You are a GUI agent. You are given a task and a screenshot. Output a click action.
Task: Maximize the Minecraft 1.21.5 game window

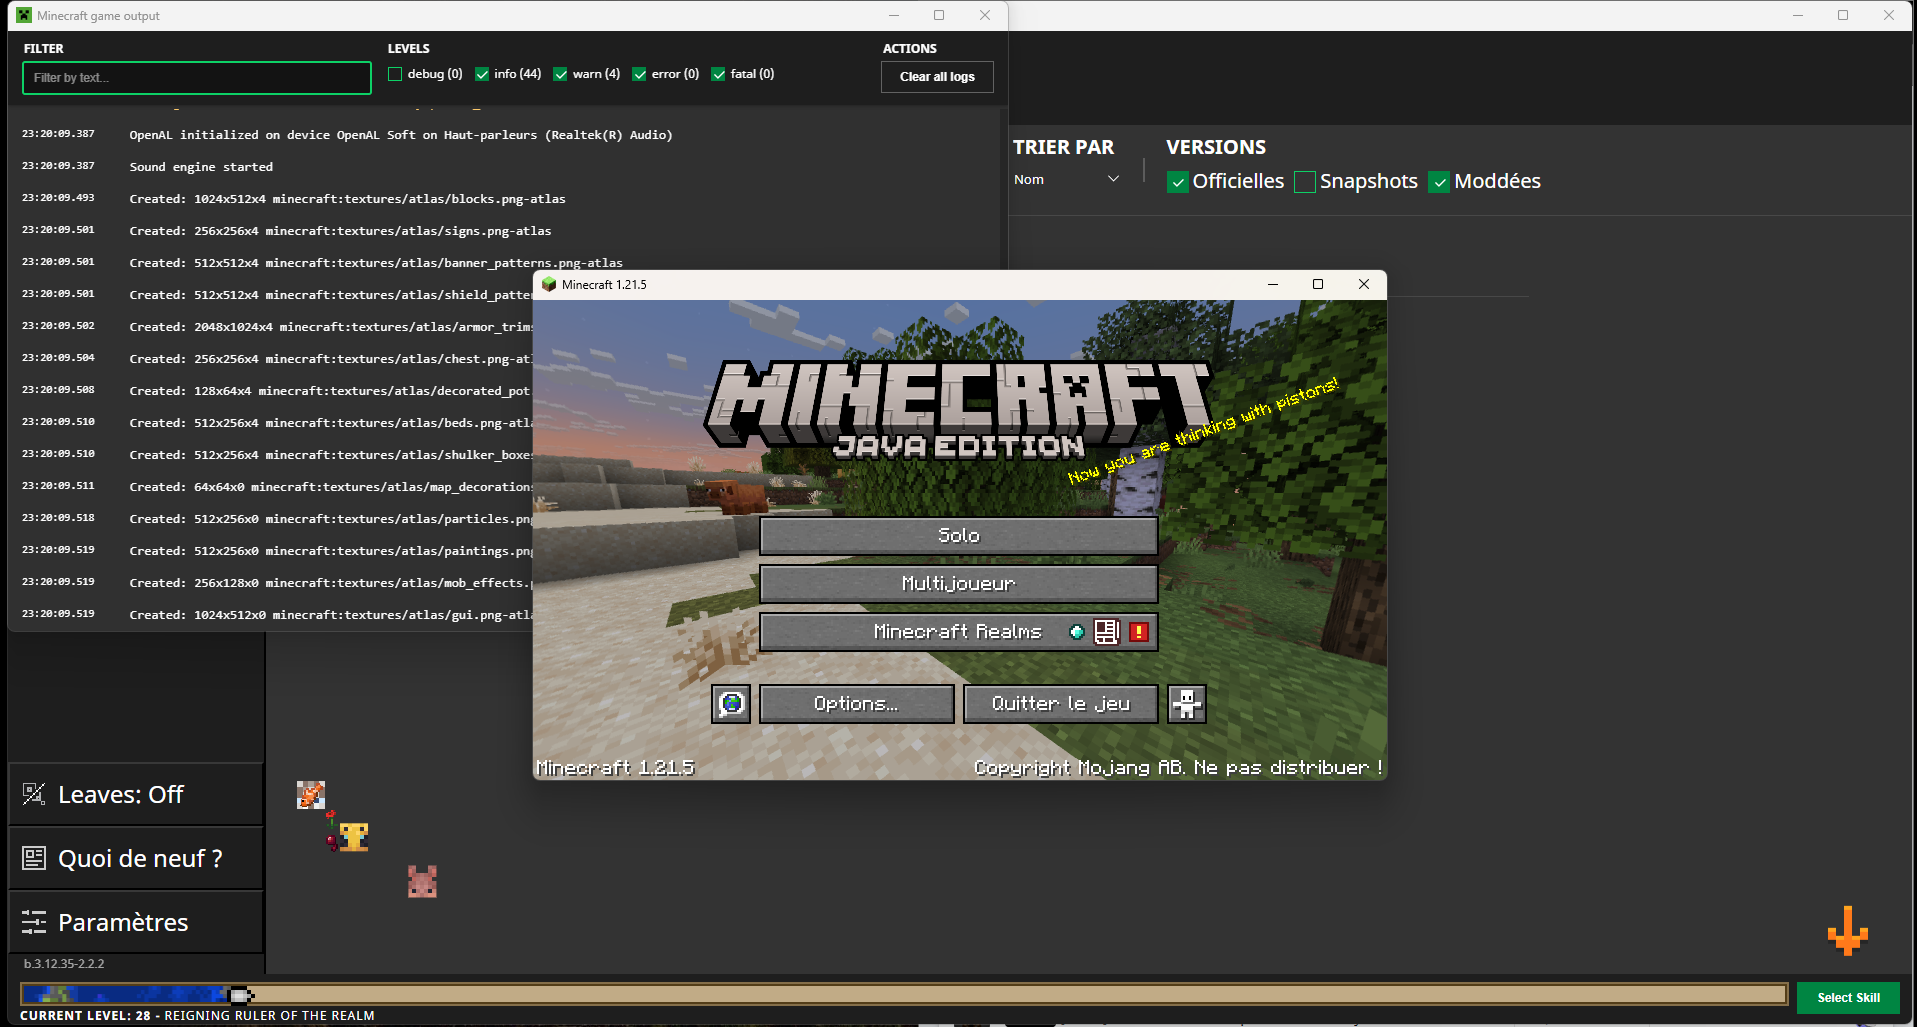[1318, 284]
